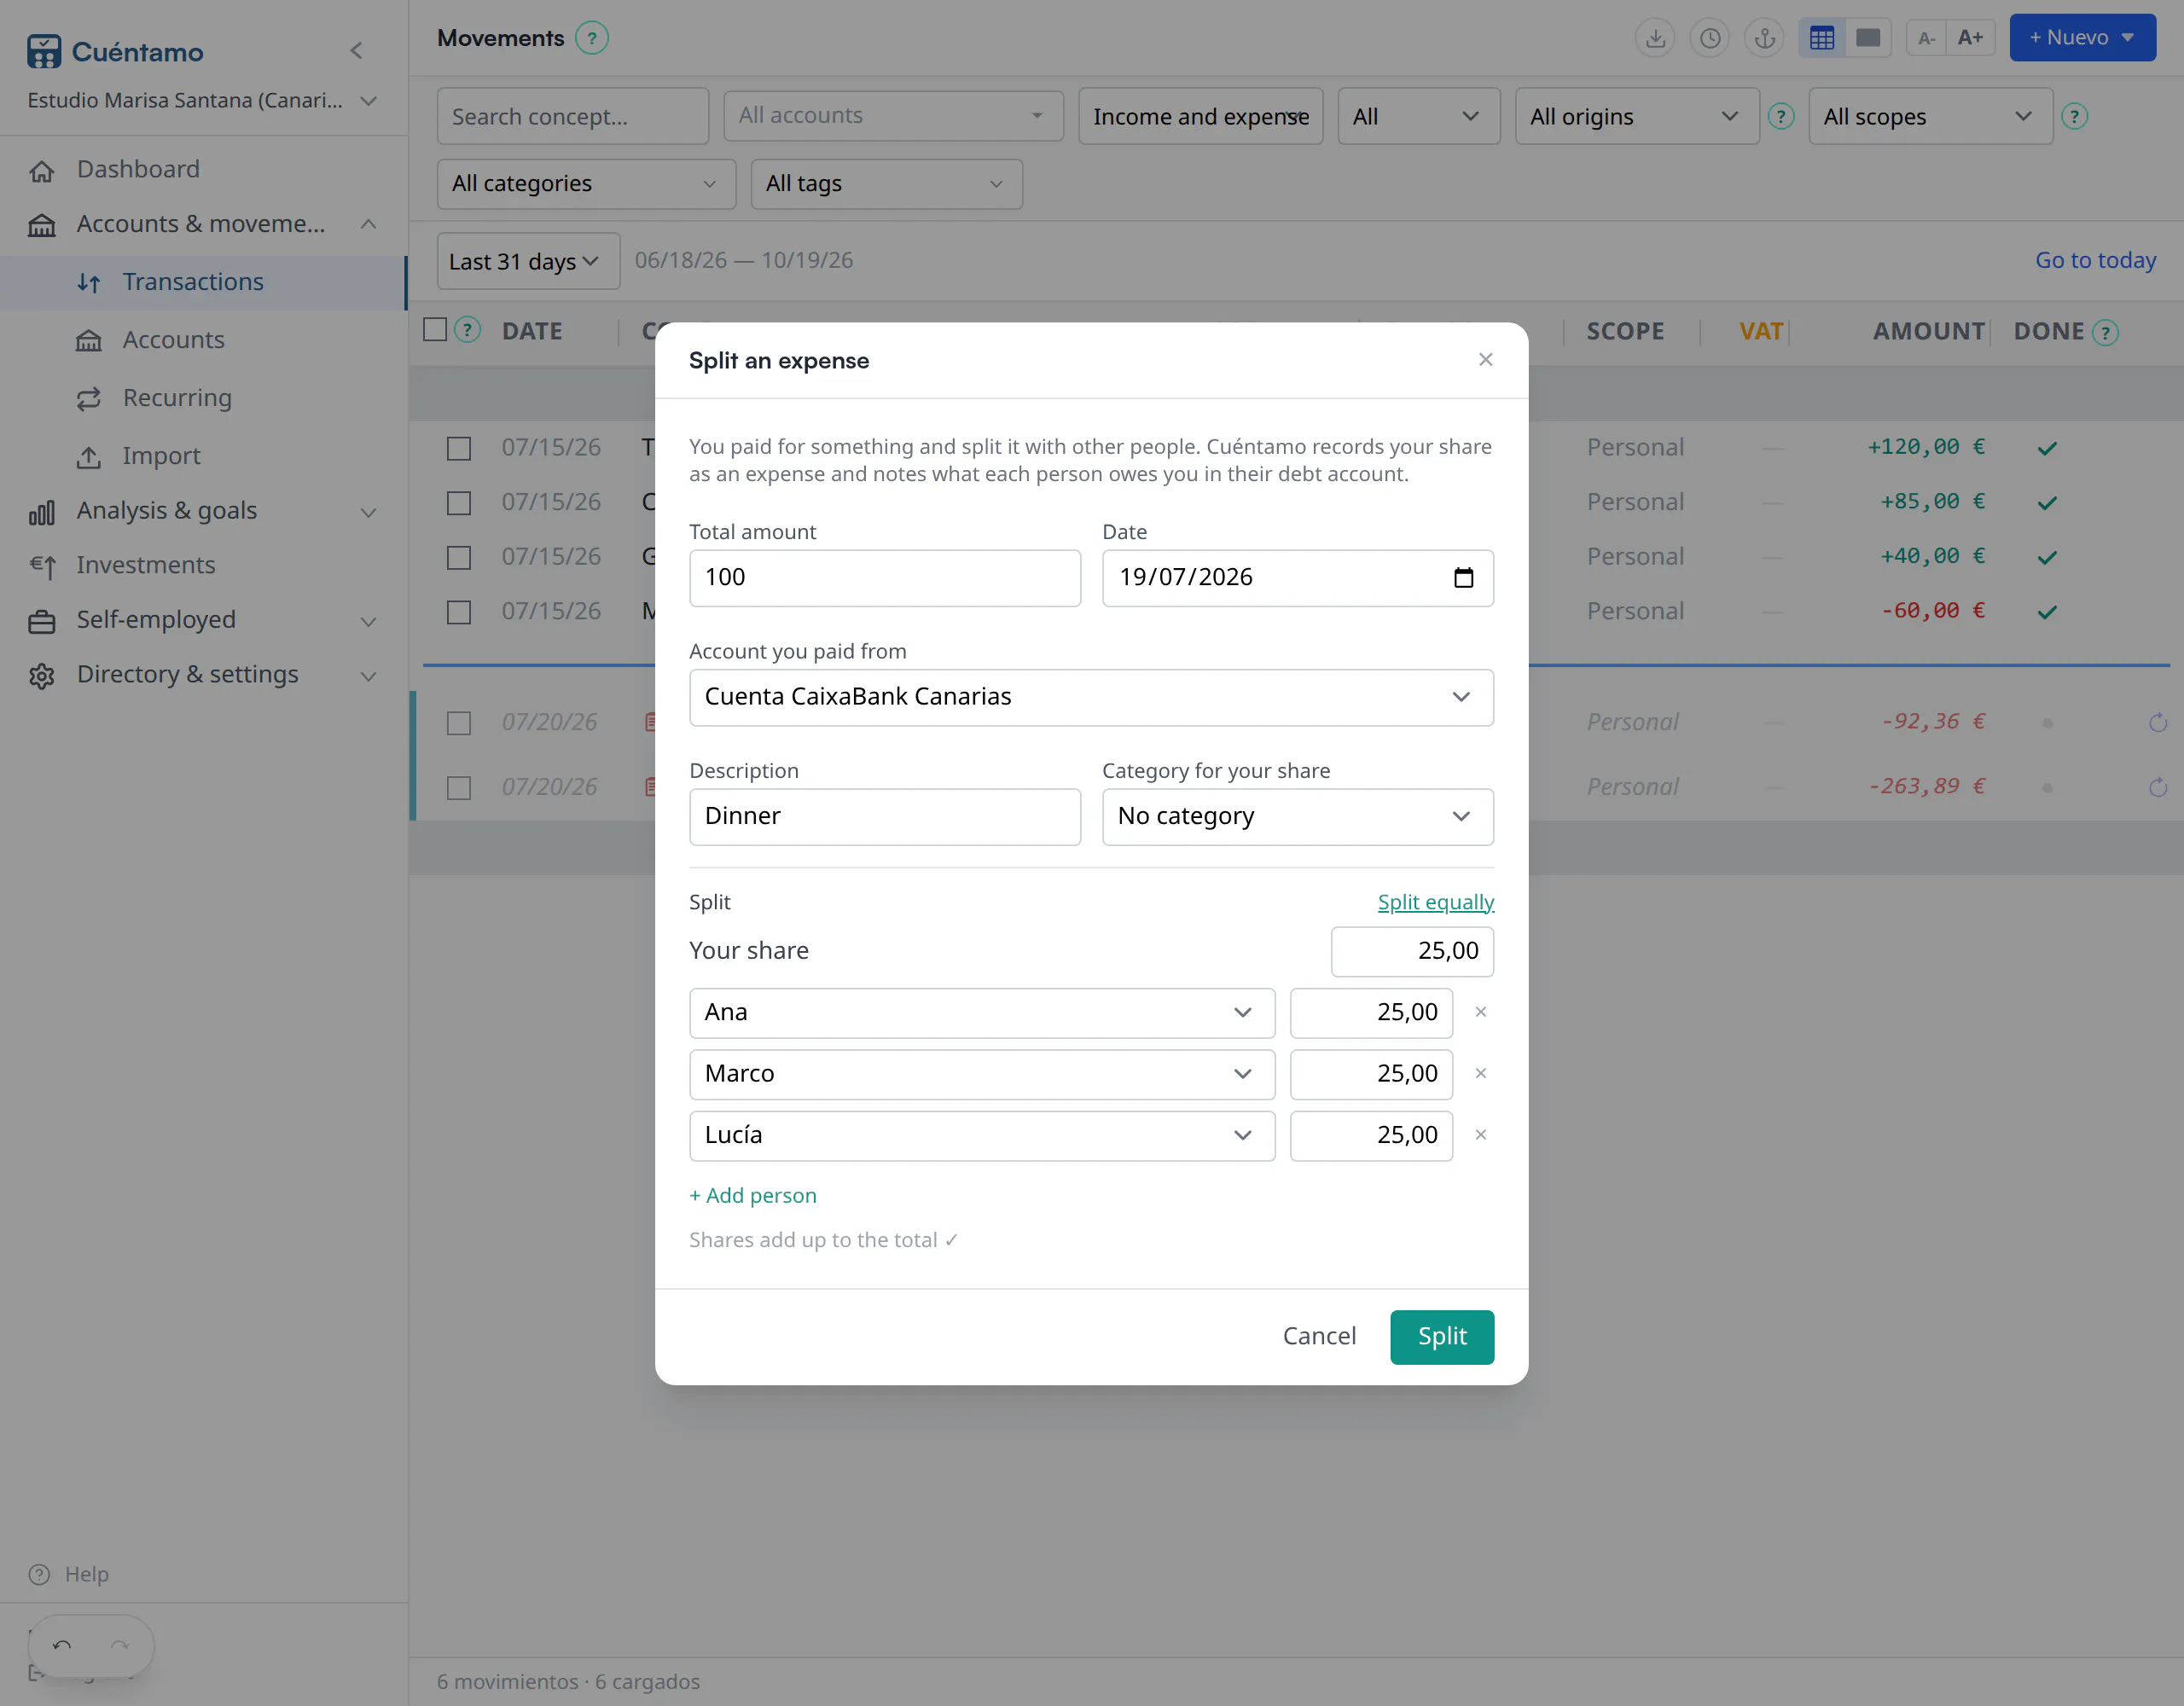
Task: Open the All tags filter dropdown
Action: [886, 184]
